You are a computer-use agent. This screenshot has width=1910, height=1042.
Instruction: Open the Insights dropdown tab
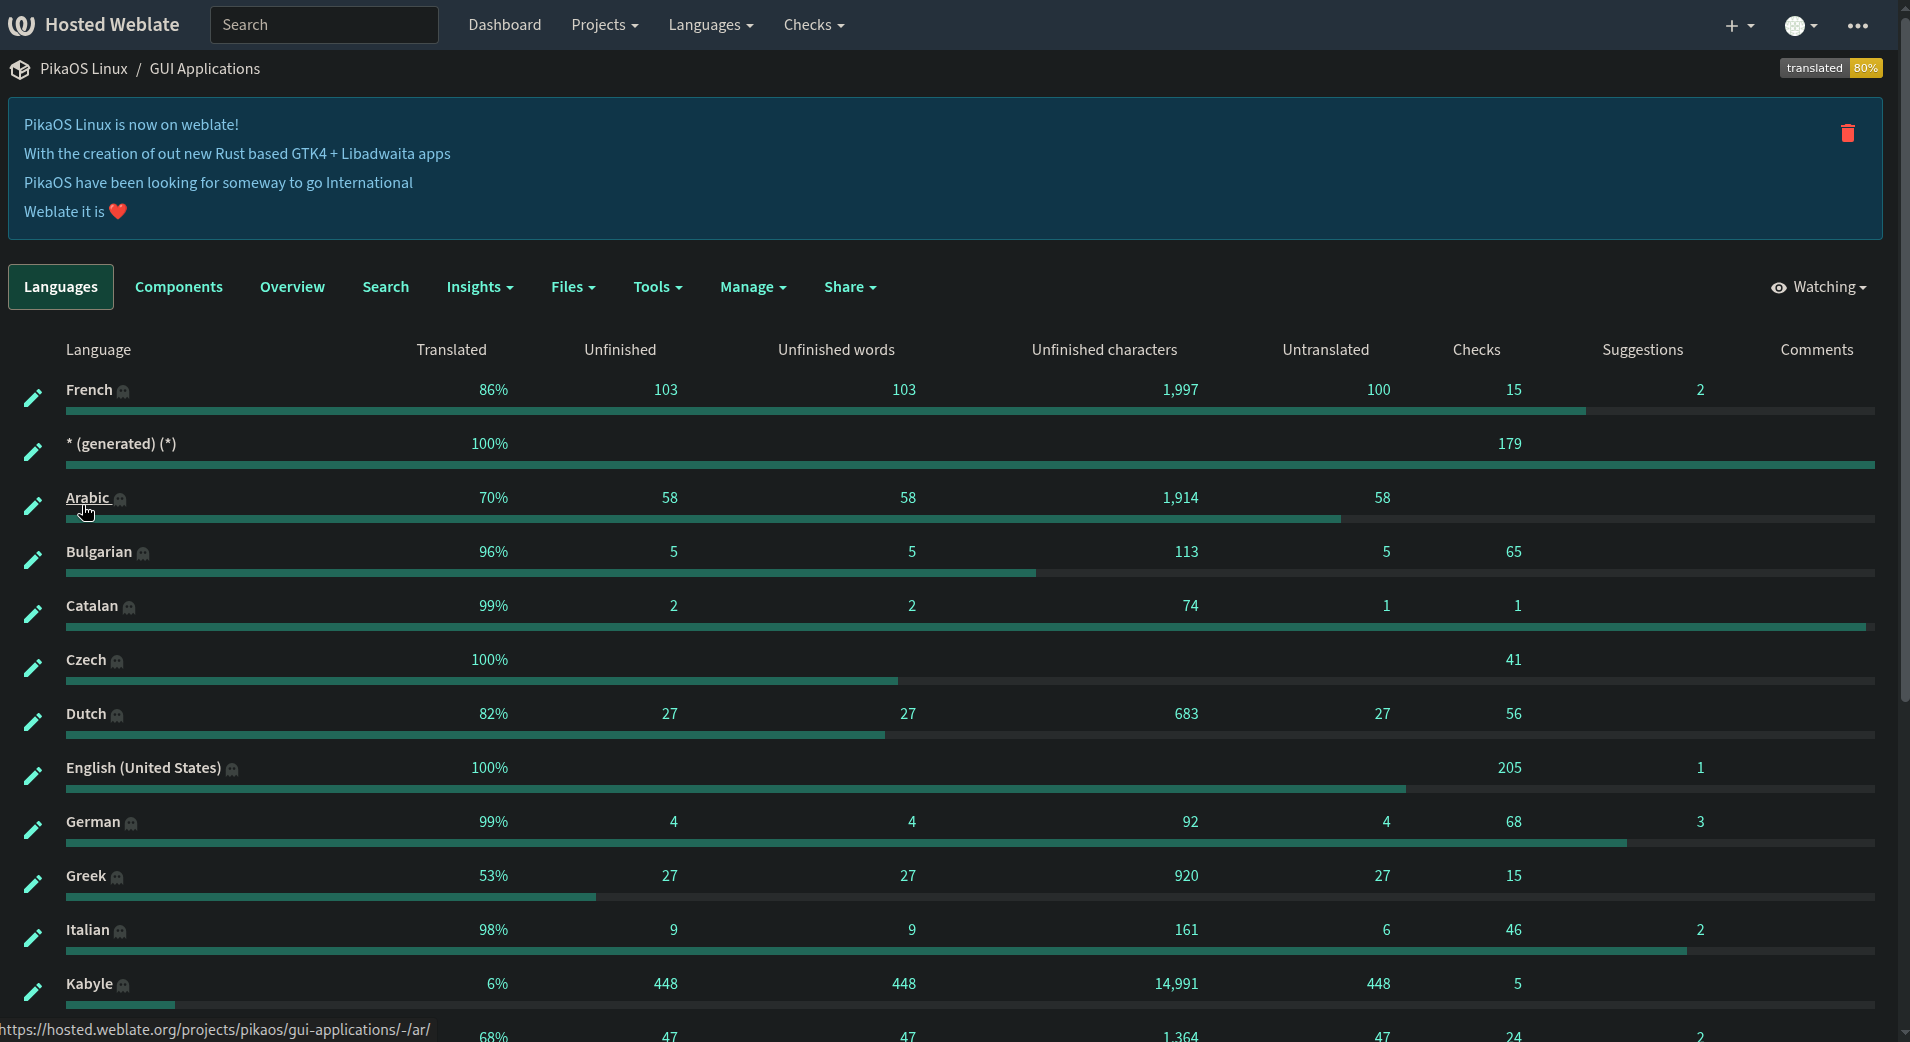(480, 287)
